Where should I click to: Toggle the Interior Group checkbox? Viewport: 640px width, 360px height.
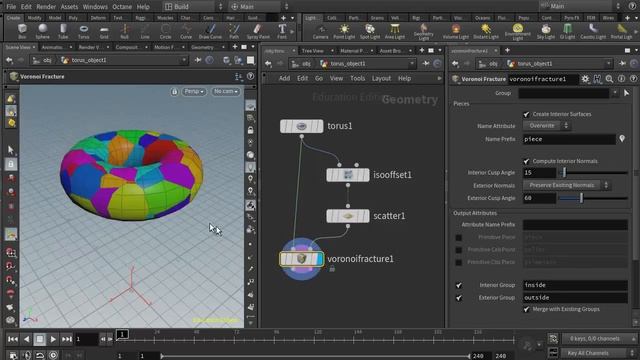(459, 285)
